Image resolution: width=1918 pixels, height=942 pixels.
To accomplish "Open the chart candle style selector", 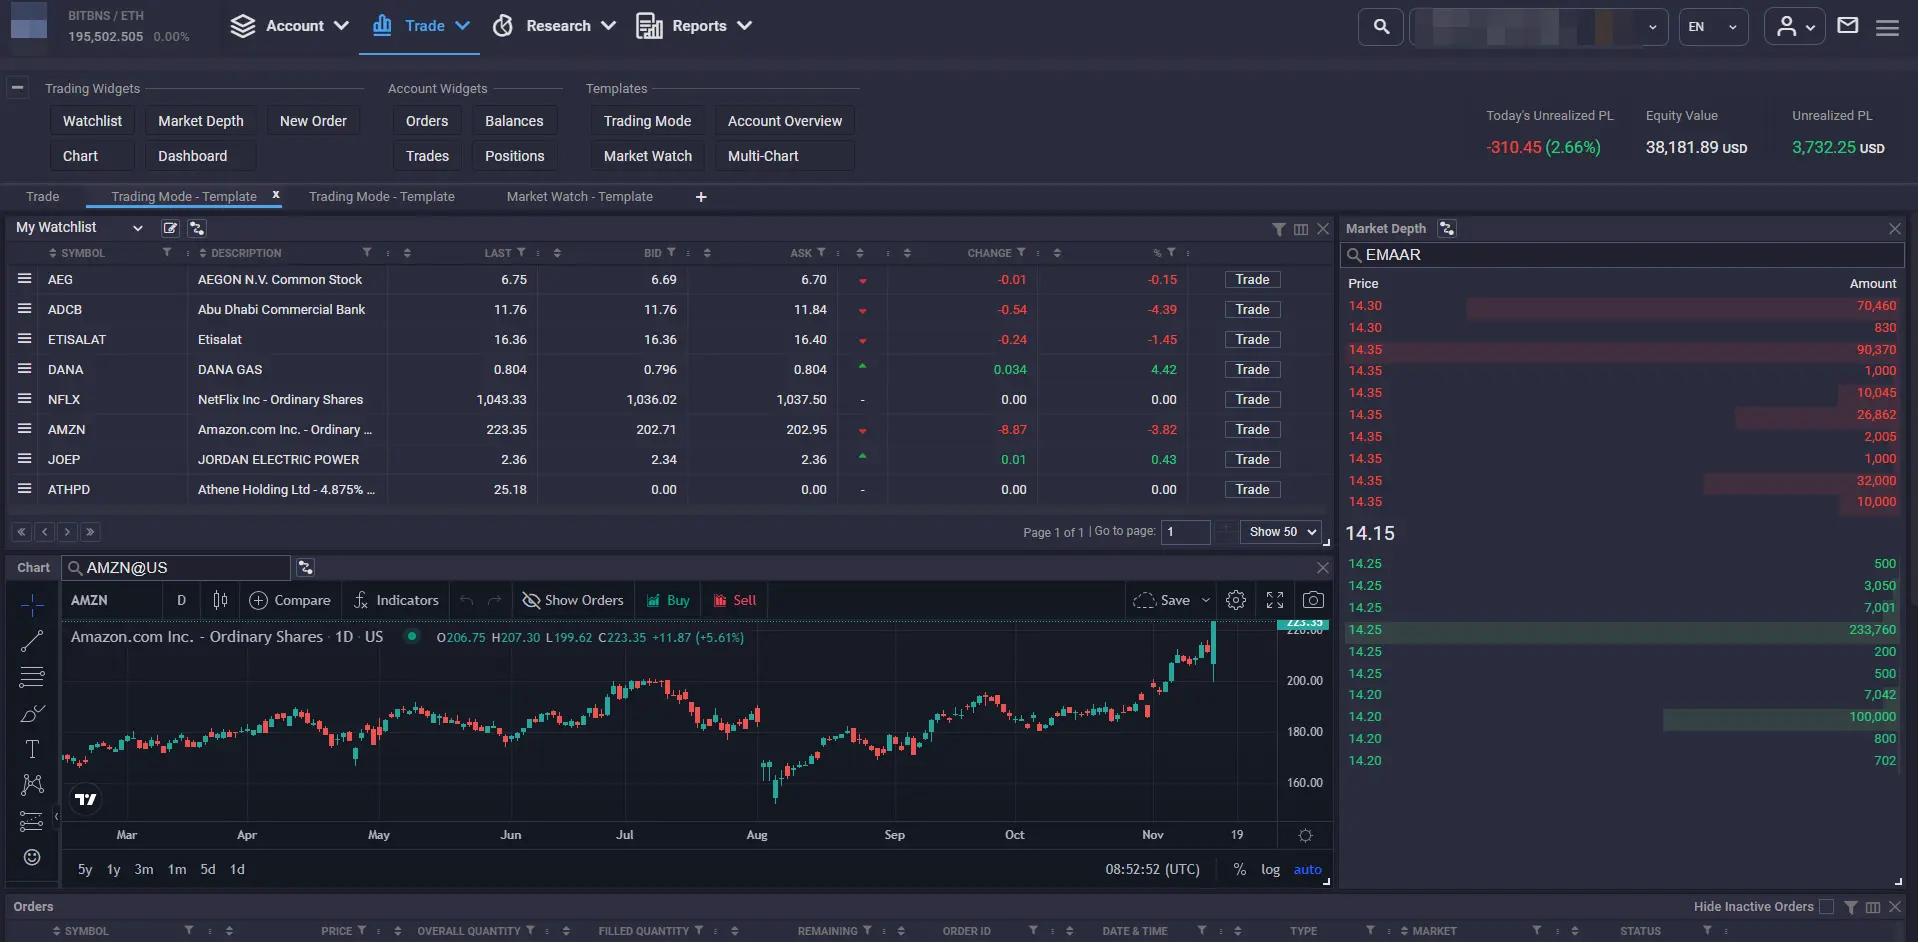I will 220,600.
